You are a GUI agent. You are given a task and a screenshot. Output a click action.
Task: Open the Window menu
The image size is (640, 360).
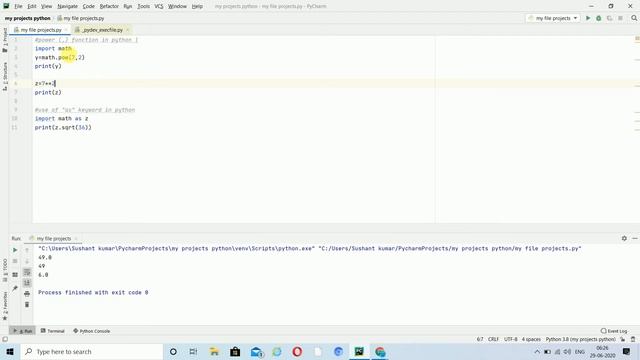(x=177, y=6)
